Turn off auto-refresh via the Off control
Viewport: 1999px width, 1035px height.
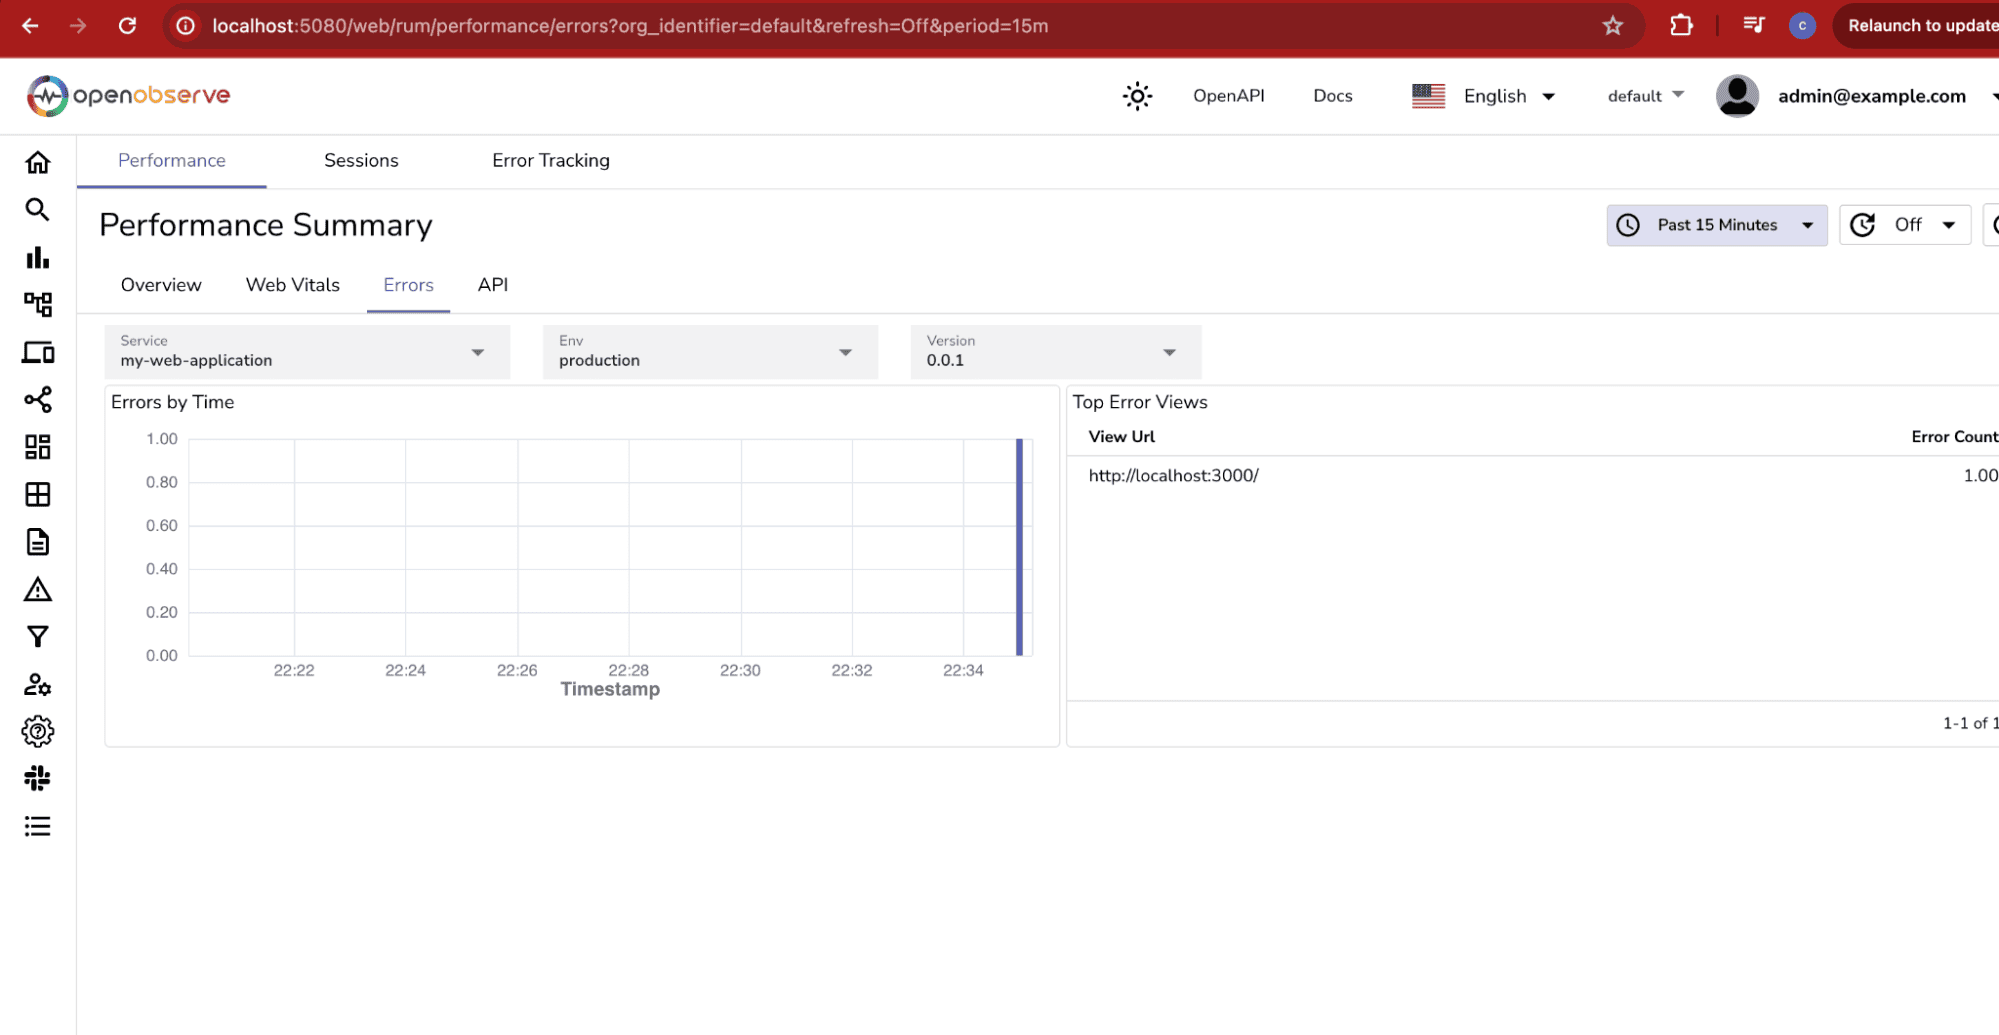pyautogui.click(x=1905, y=224)
